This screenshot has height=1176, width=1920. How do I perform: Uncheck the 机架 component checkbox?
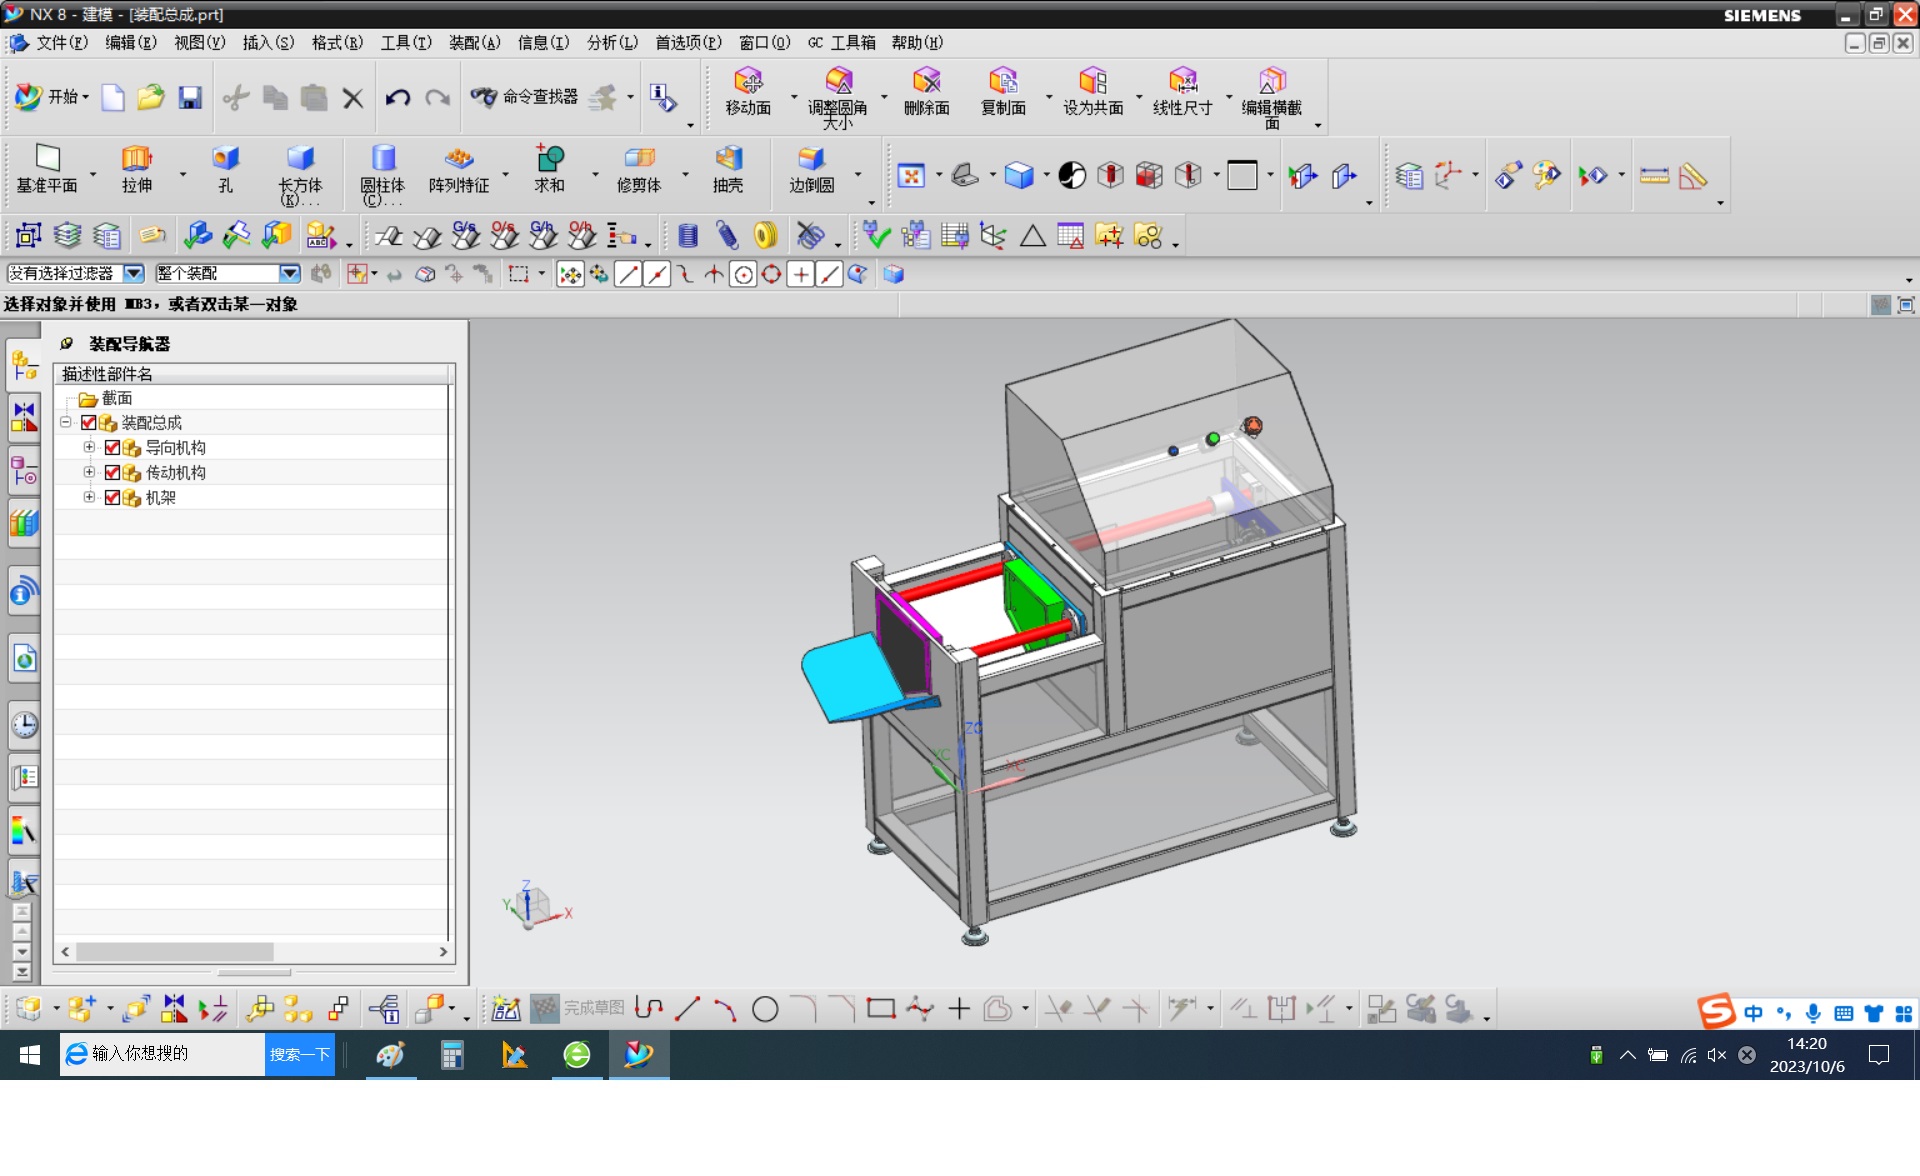pyautogui.click(x=112, y=498)
